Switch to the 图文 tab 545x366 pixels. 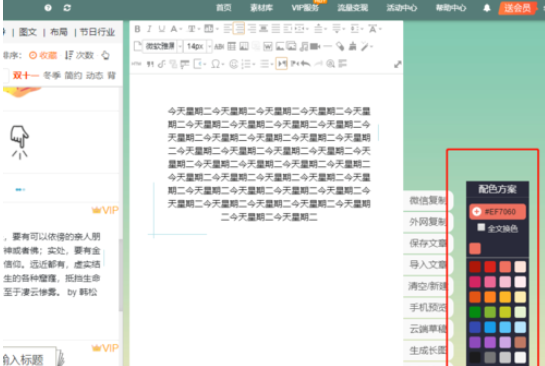[28, 32]
